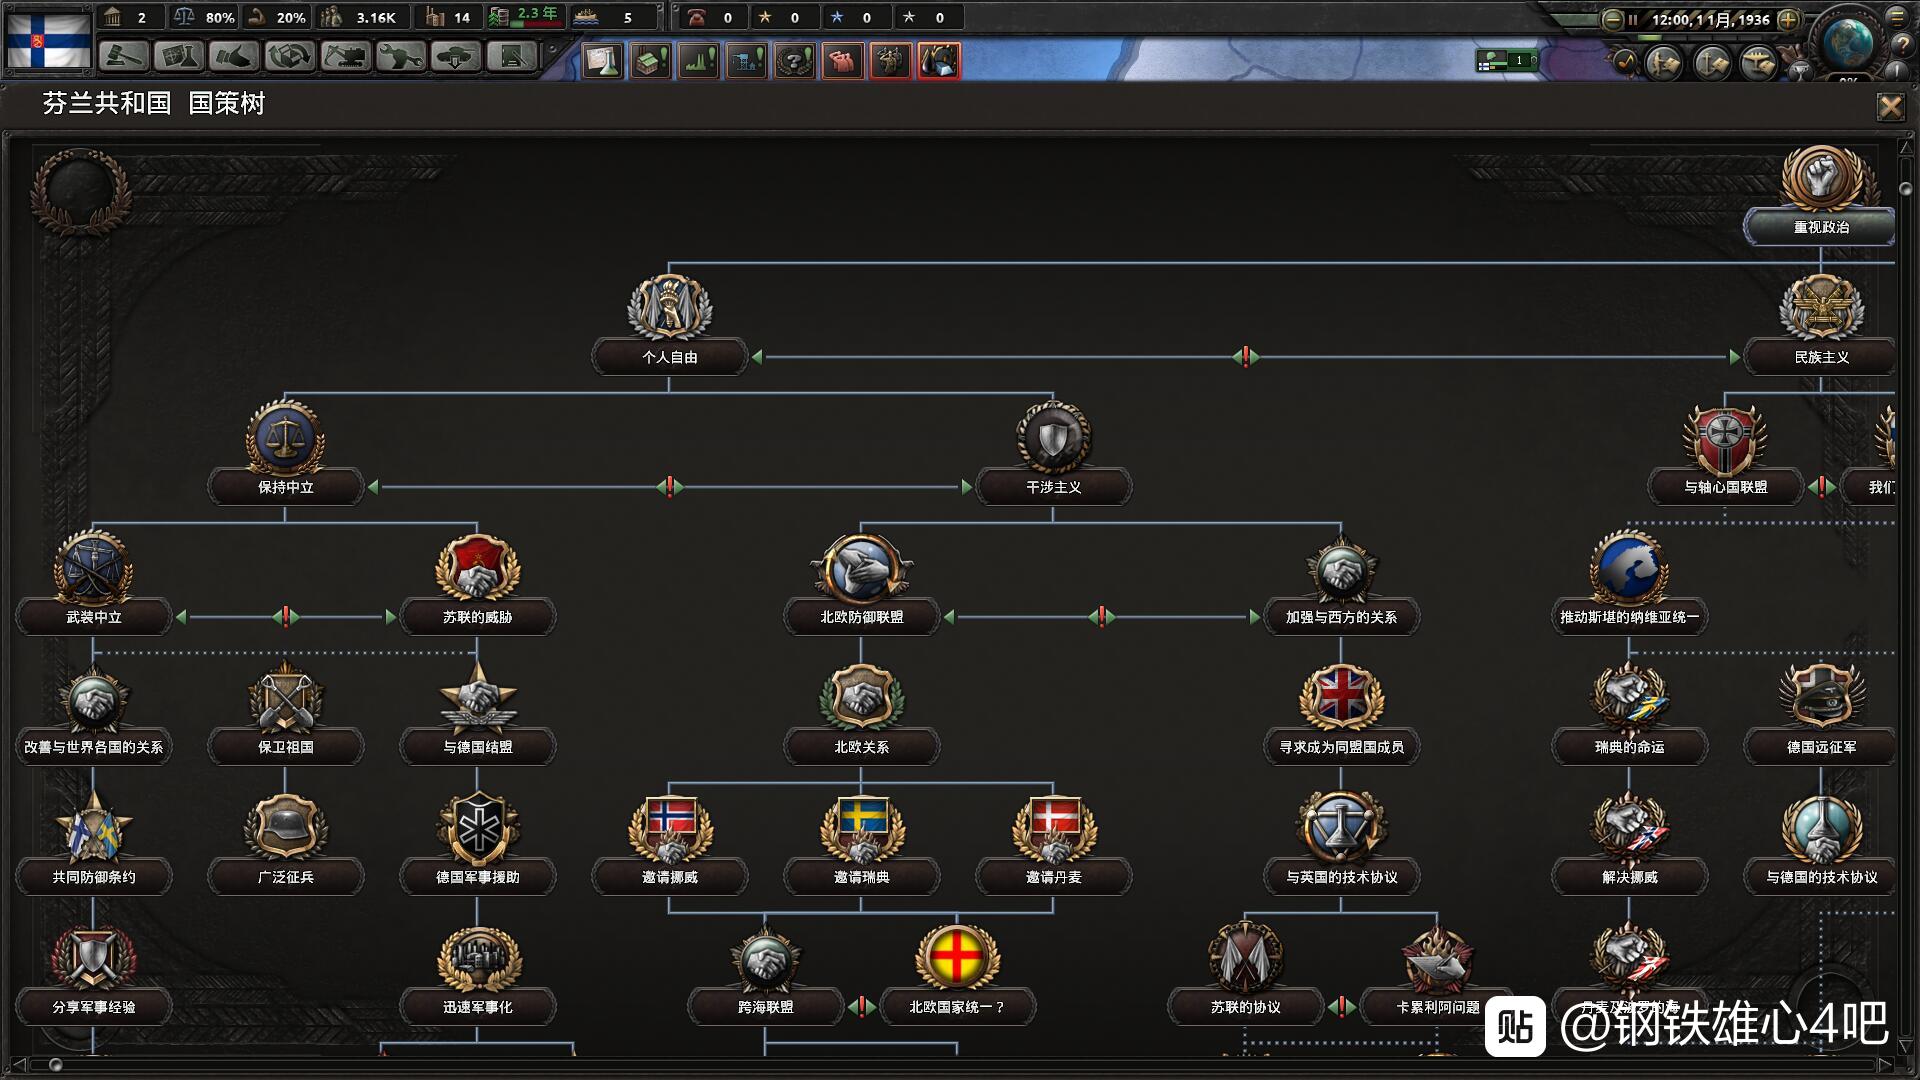The height and width of the screenshot is (1080, 1920).
Task: Open recruit and deploy with the tank icon
Action: pyautogui.click(x=455, y=57)
